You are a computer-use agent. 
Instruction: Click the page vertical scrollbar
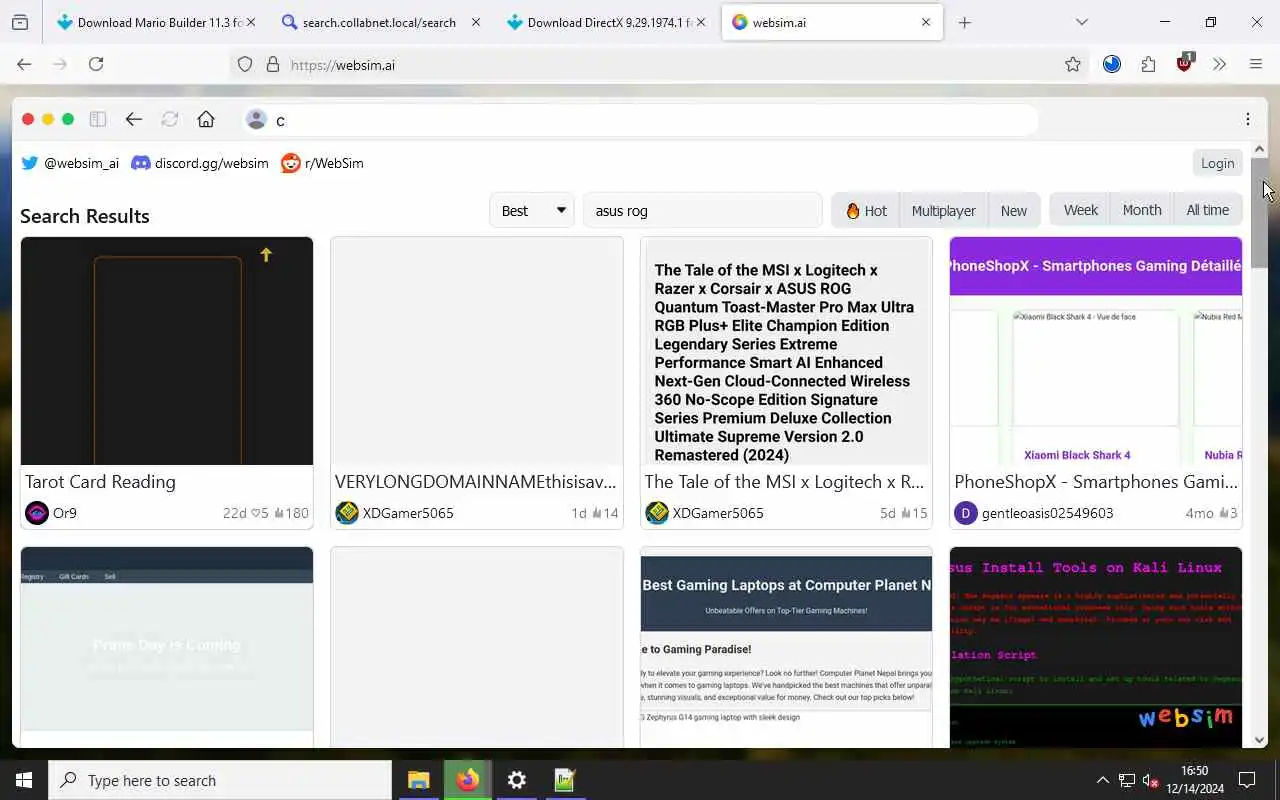point(1260,212)
